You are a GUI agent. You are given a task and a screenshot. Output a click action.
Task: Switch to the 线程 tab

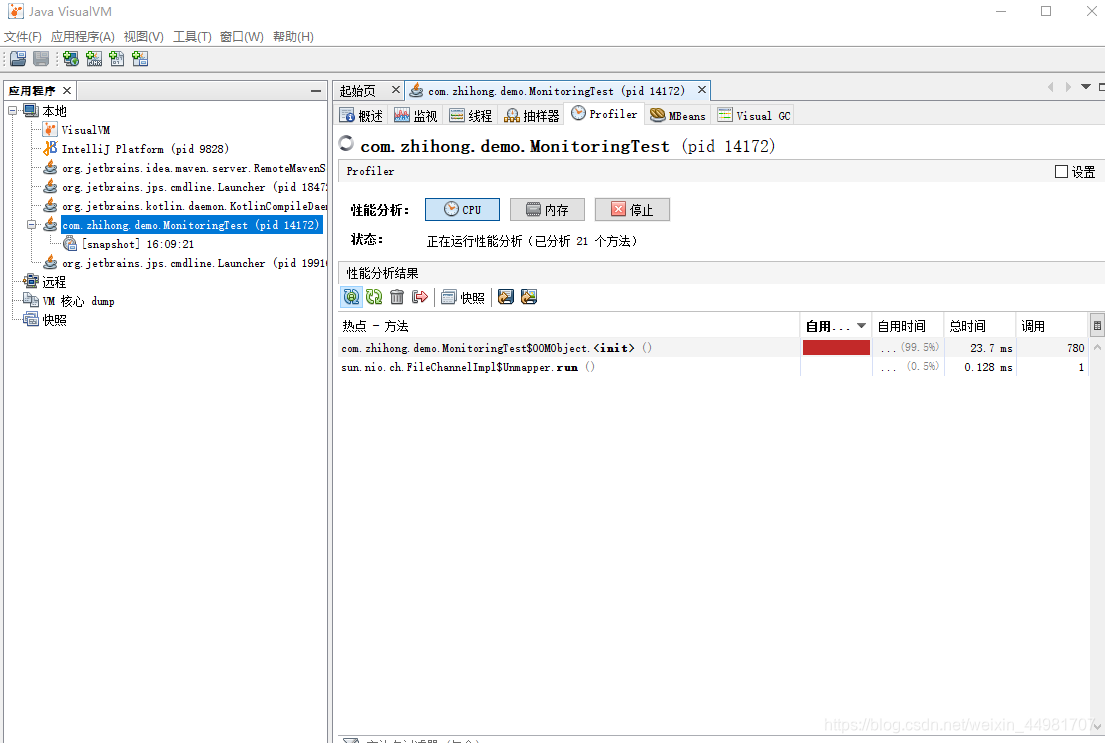471,116
